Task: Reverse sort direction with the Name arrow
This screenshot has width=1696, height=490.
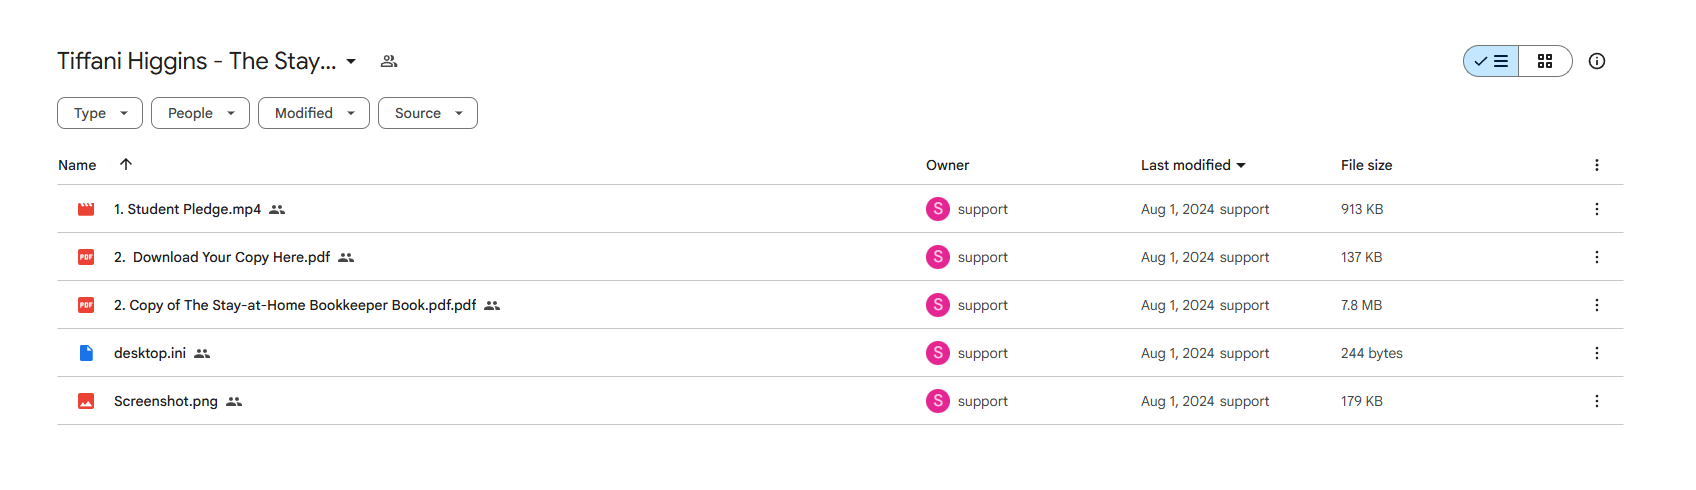Action: coord(125,164)
